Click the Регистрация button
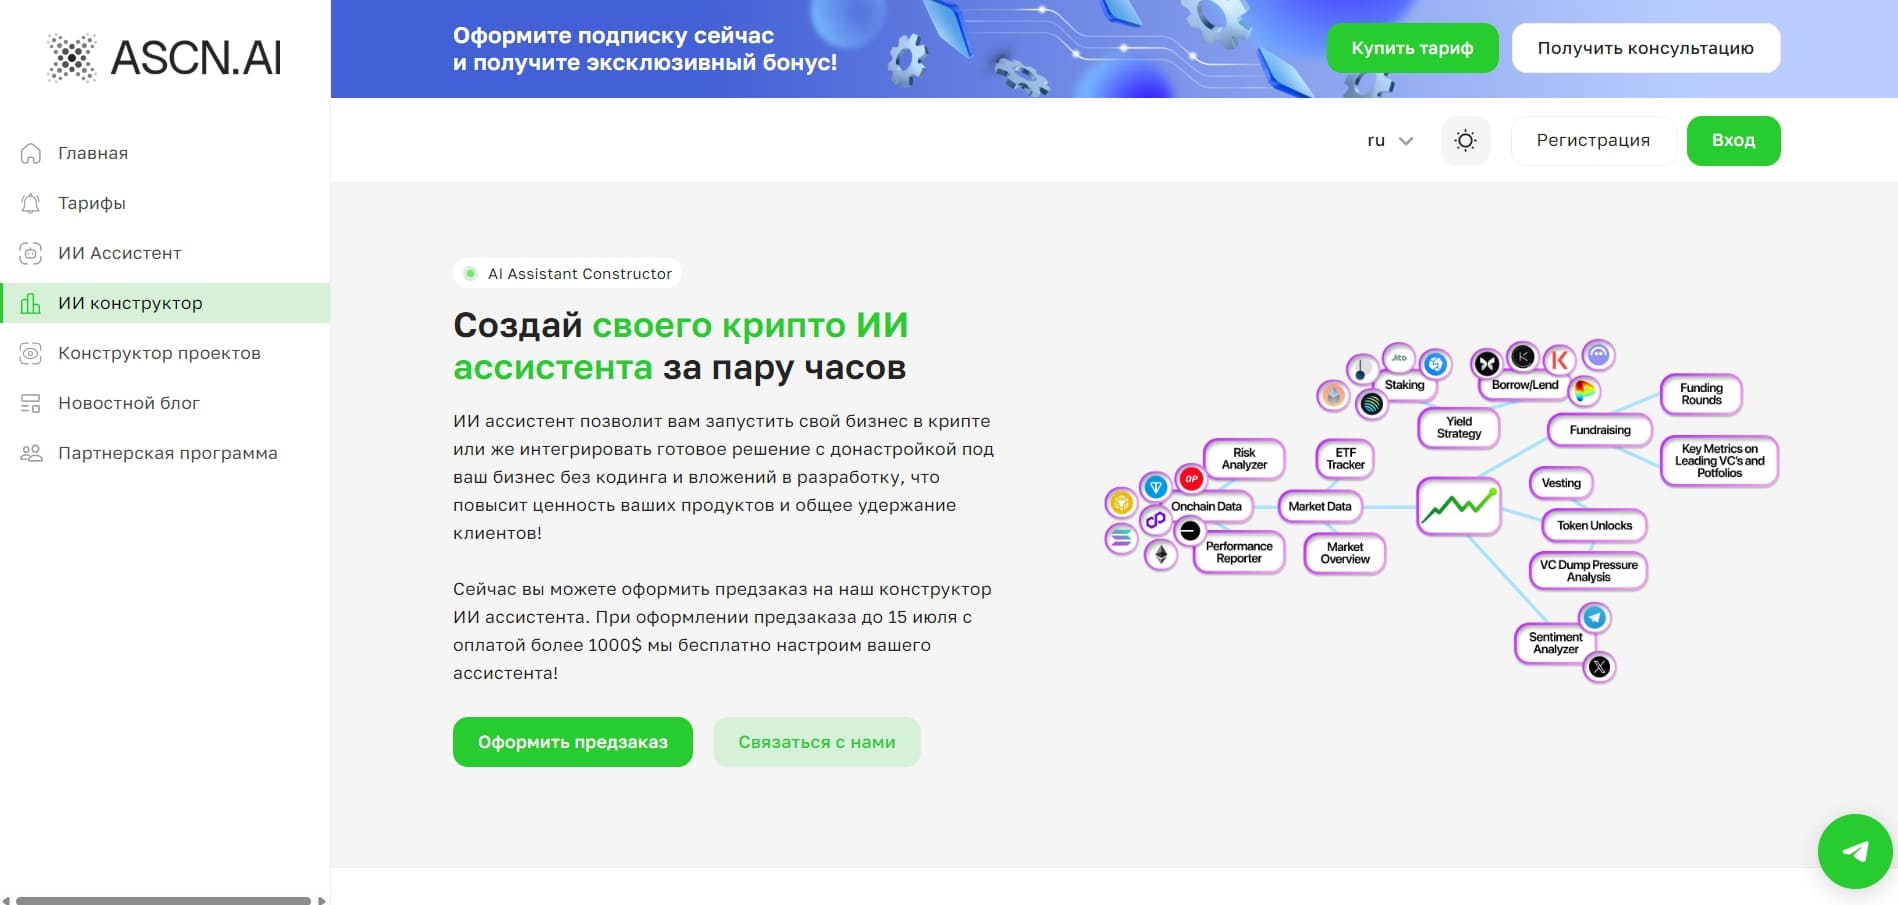The image size is (1898, 905). [x=1593, y=140]
